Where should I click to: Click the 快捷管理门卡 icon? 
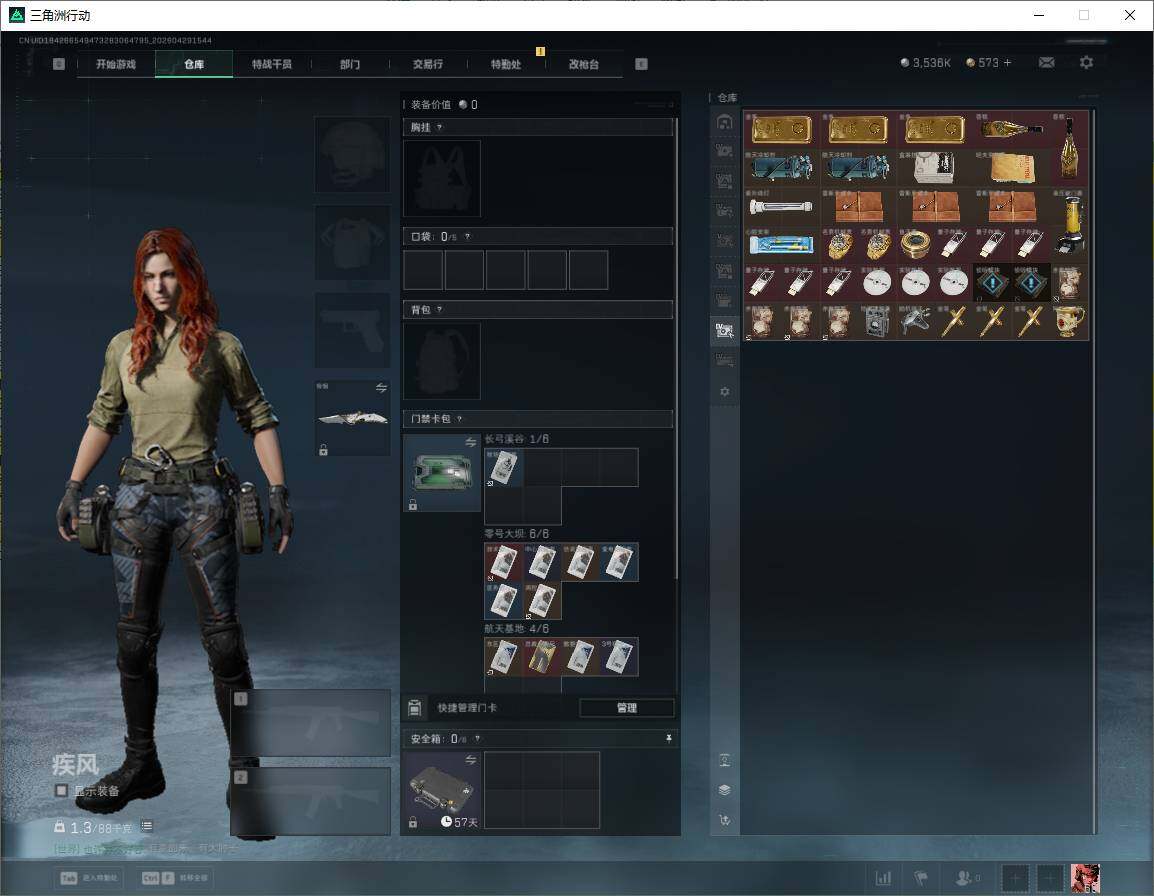[x=414, y=708]
